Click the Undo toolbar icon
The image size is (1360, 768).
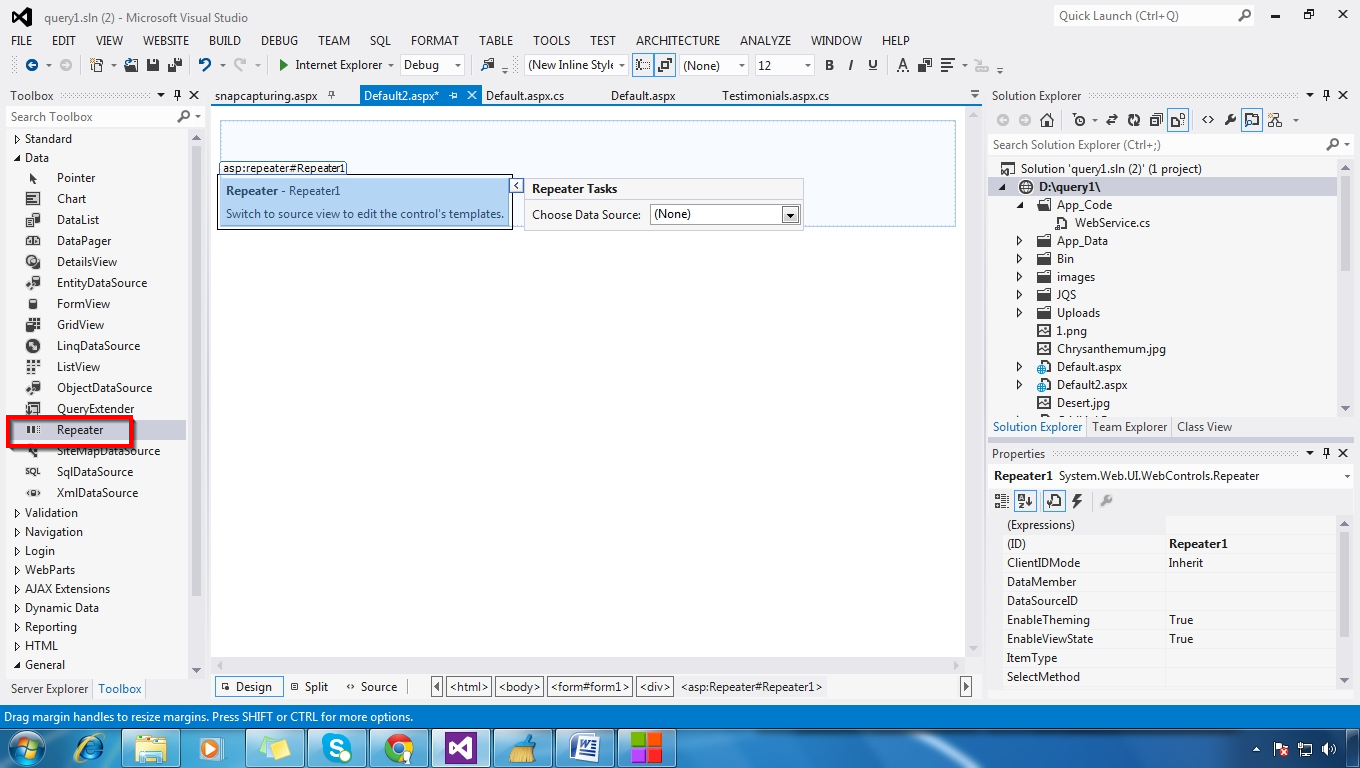[205, 65]
